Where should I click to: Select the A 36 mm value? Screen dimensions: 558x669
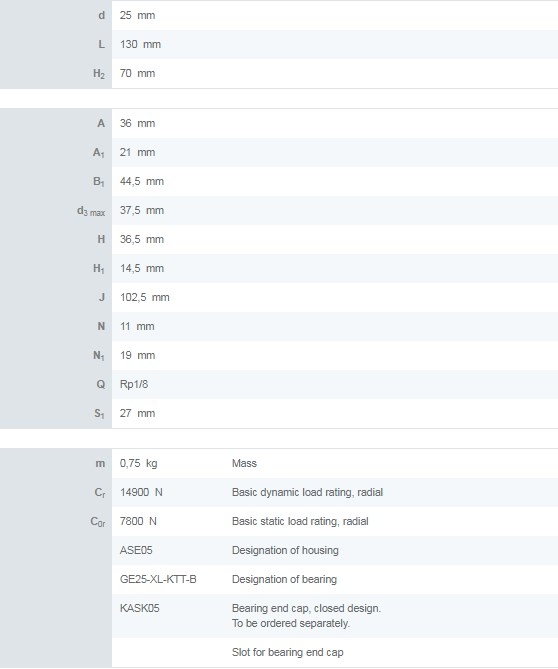coord(137,123)
